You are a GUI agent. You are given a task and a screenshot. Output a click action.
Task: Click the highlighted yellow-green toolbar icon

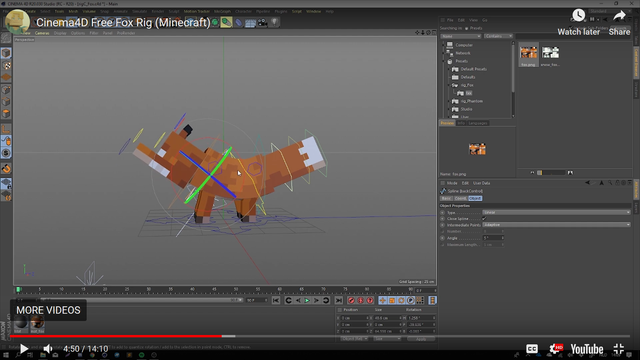pos(226,22)
